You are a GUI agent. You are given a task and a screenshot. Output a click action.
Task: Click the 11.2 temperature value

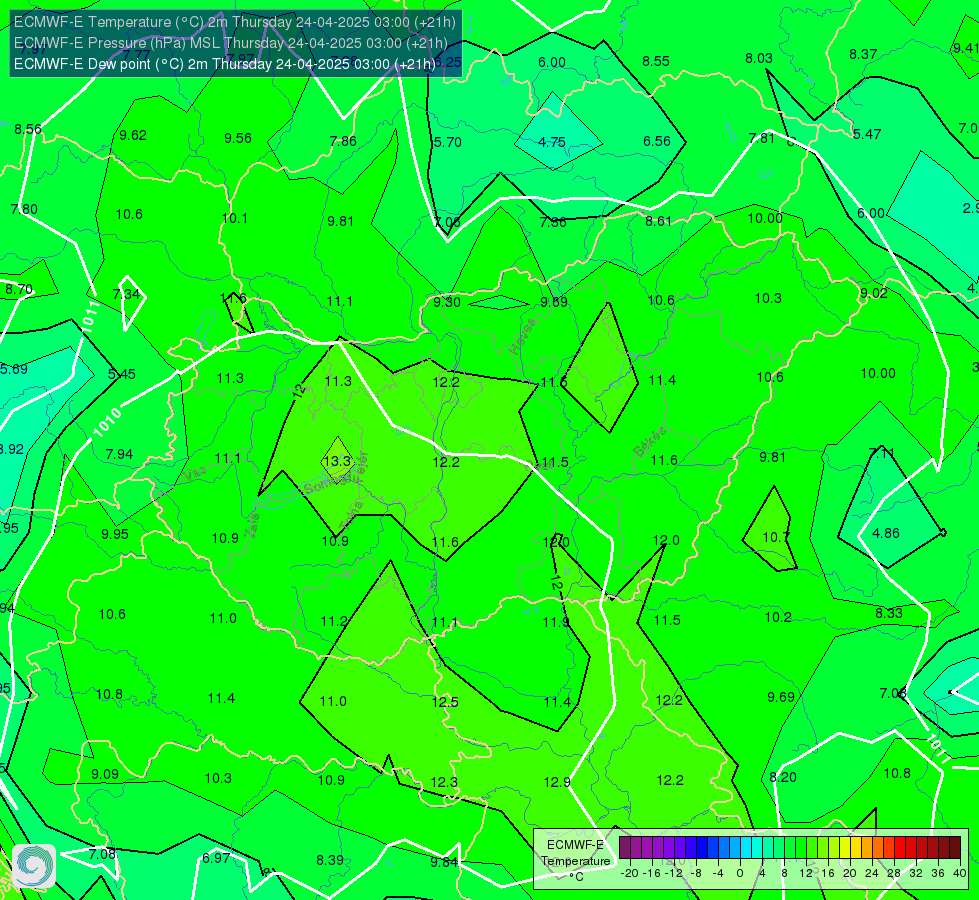[333, 621]
